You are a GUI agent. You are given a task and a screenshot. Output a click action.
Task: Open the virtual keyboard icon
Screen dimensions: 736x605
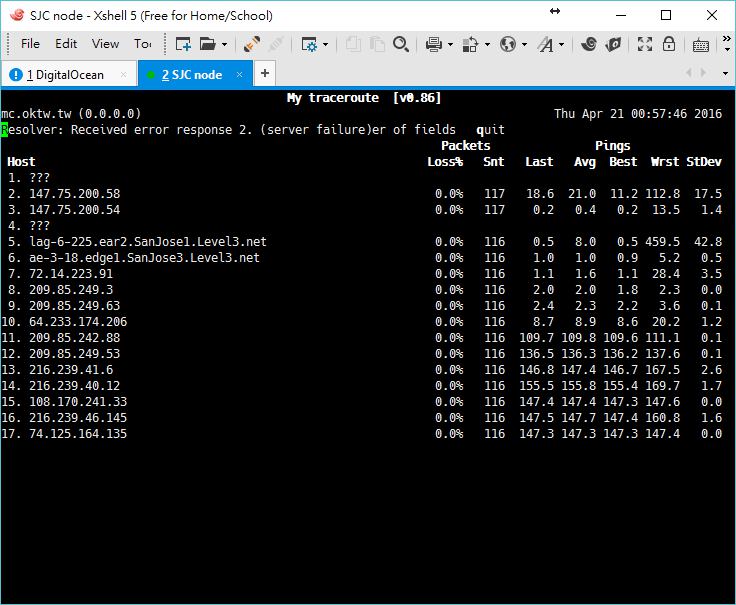point(701,45)
